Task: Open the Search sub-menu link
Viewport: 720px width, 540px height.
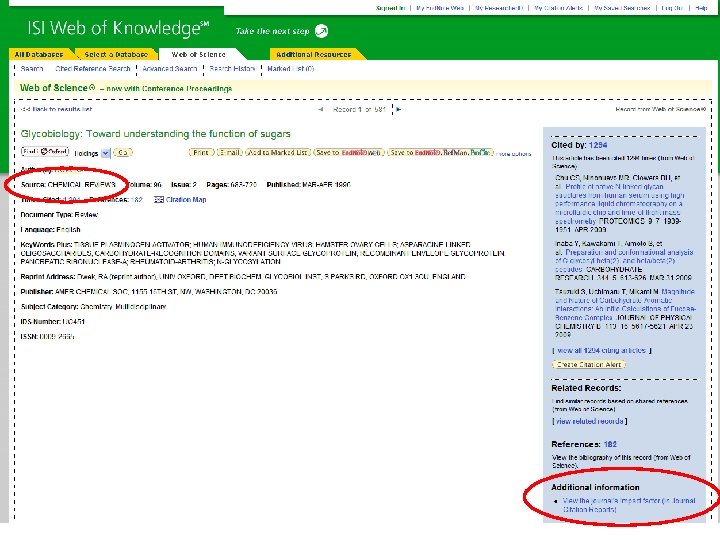Action: coord(32,69)
